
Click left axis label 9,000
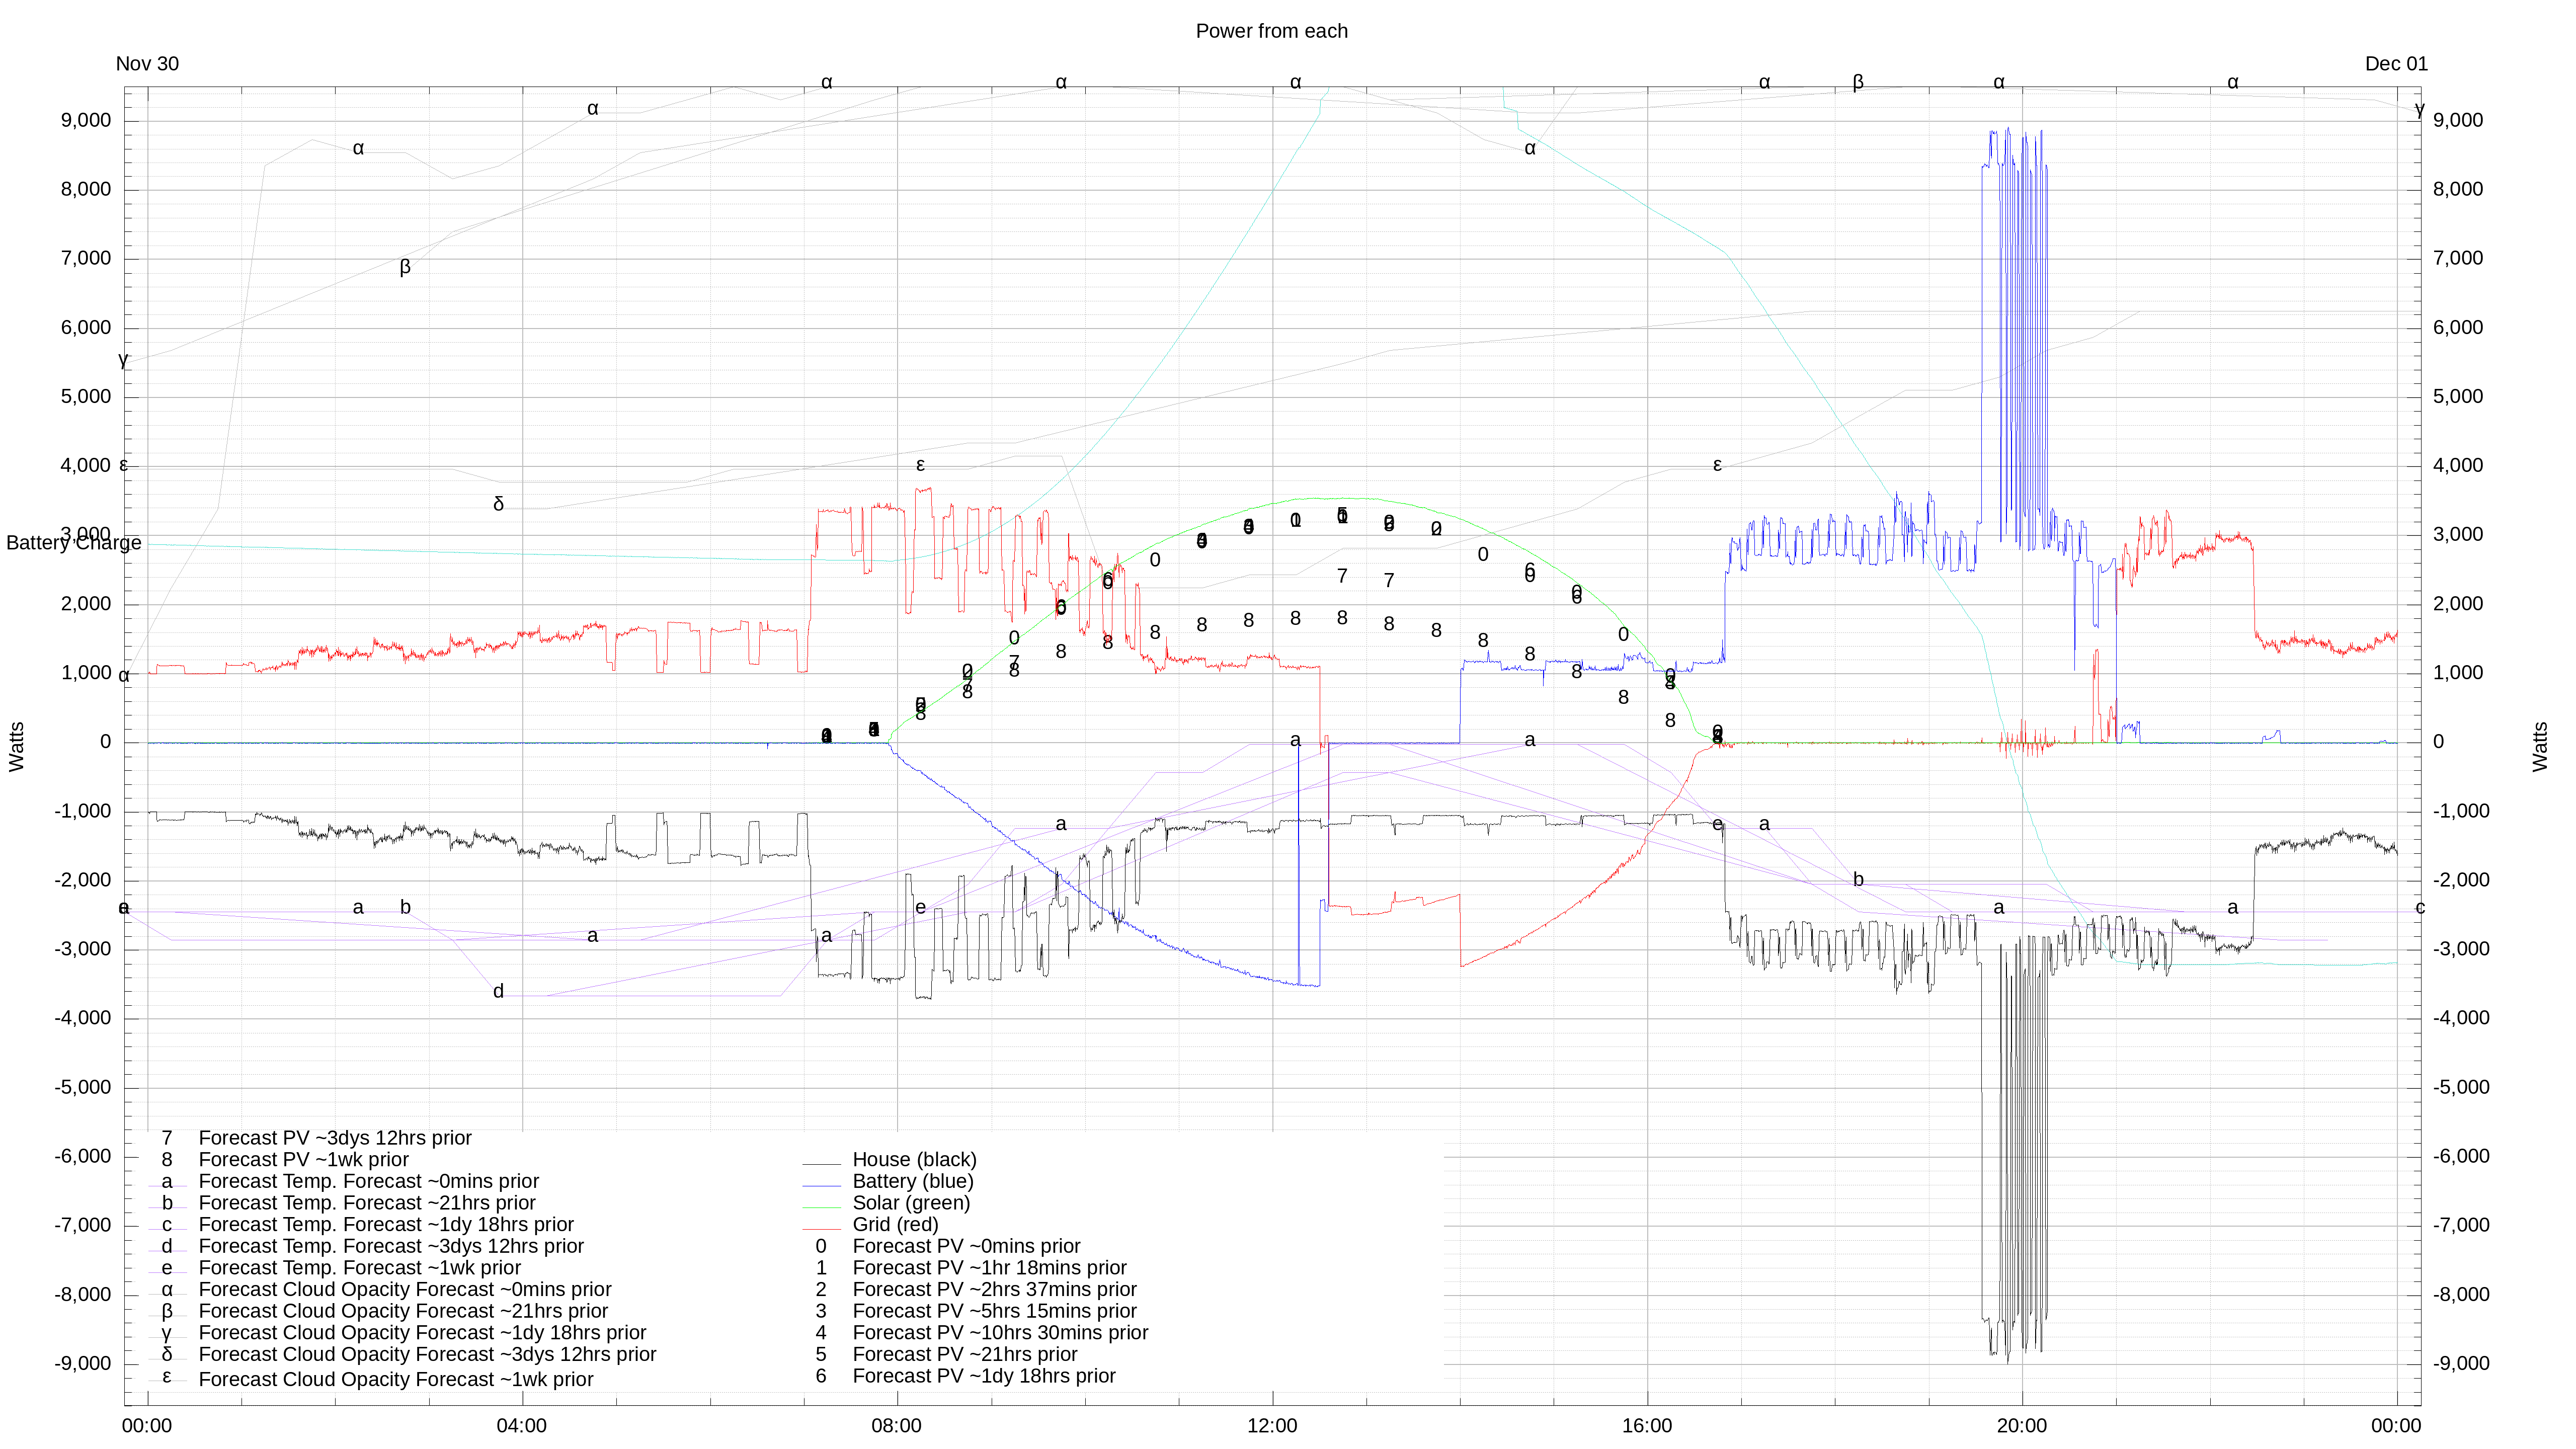point(86,120)
